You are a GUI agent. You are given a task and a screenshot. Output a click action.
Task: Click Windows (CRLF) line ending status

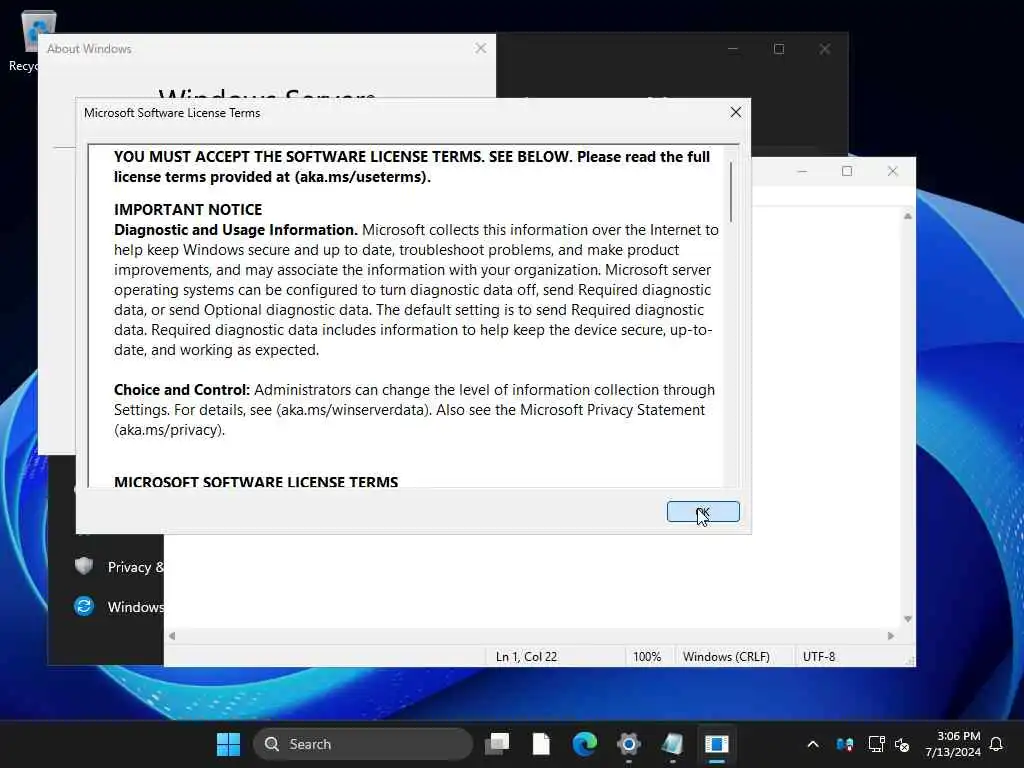(x=726, y=656)
